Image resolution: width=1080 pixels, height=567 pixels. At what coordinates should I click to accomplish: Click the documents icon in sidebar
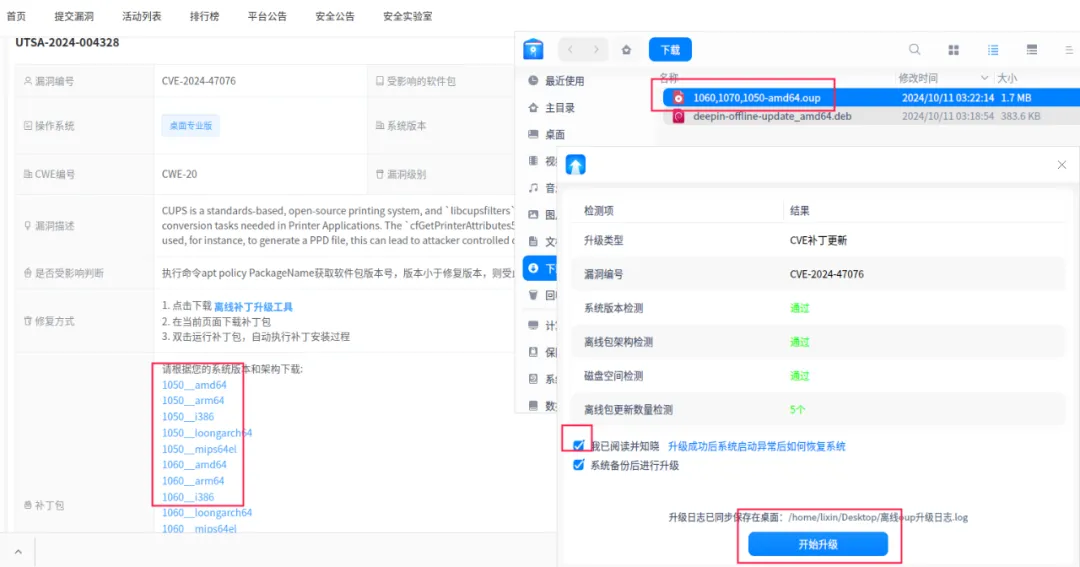(533, 241)
